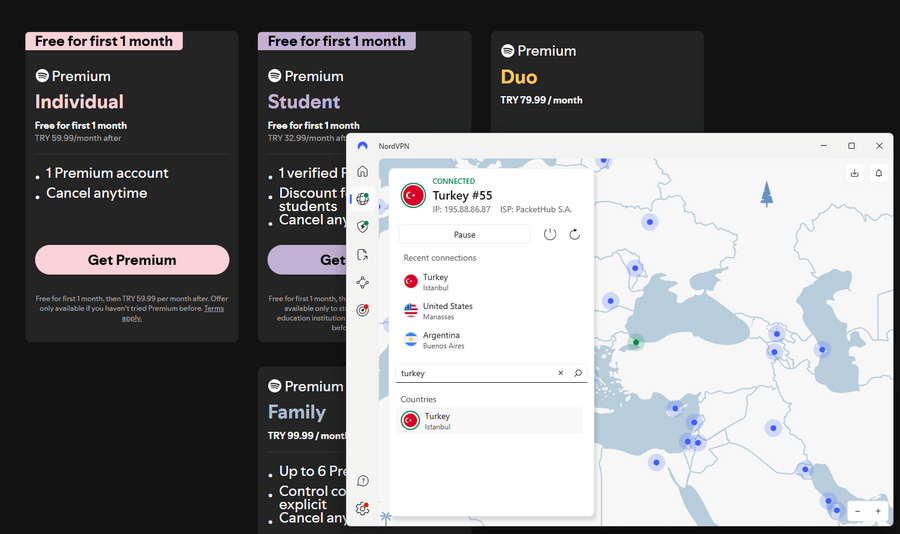This screenshot has height=534, width=900.
Task: Open the Dark Web Monitor target icon
Action: tap(362, 310)
